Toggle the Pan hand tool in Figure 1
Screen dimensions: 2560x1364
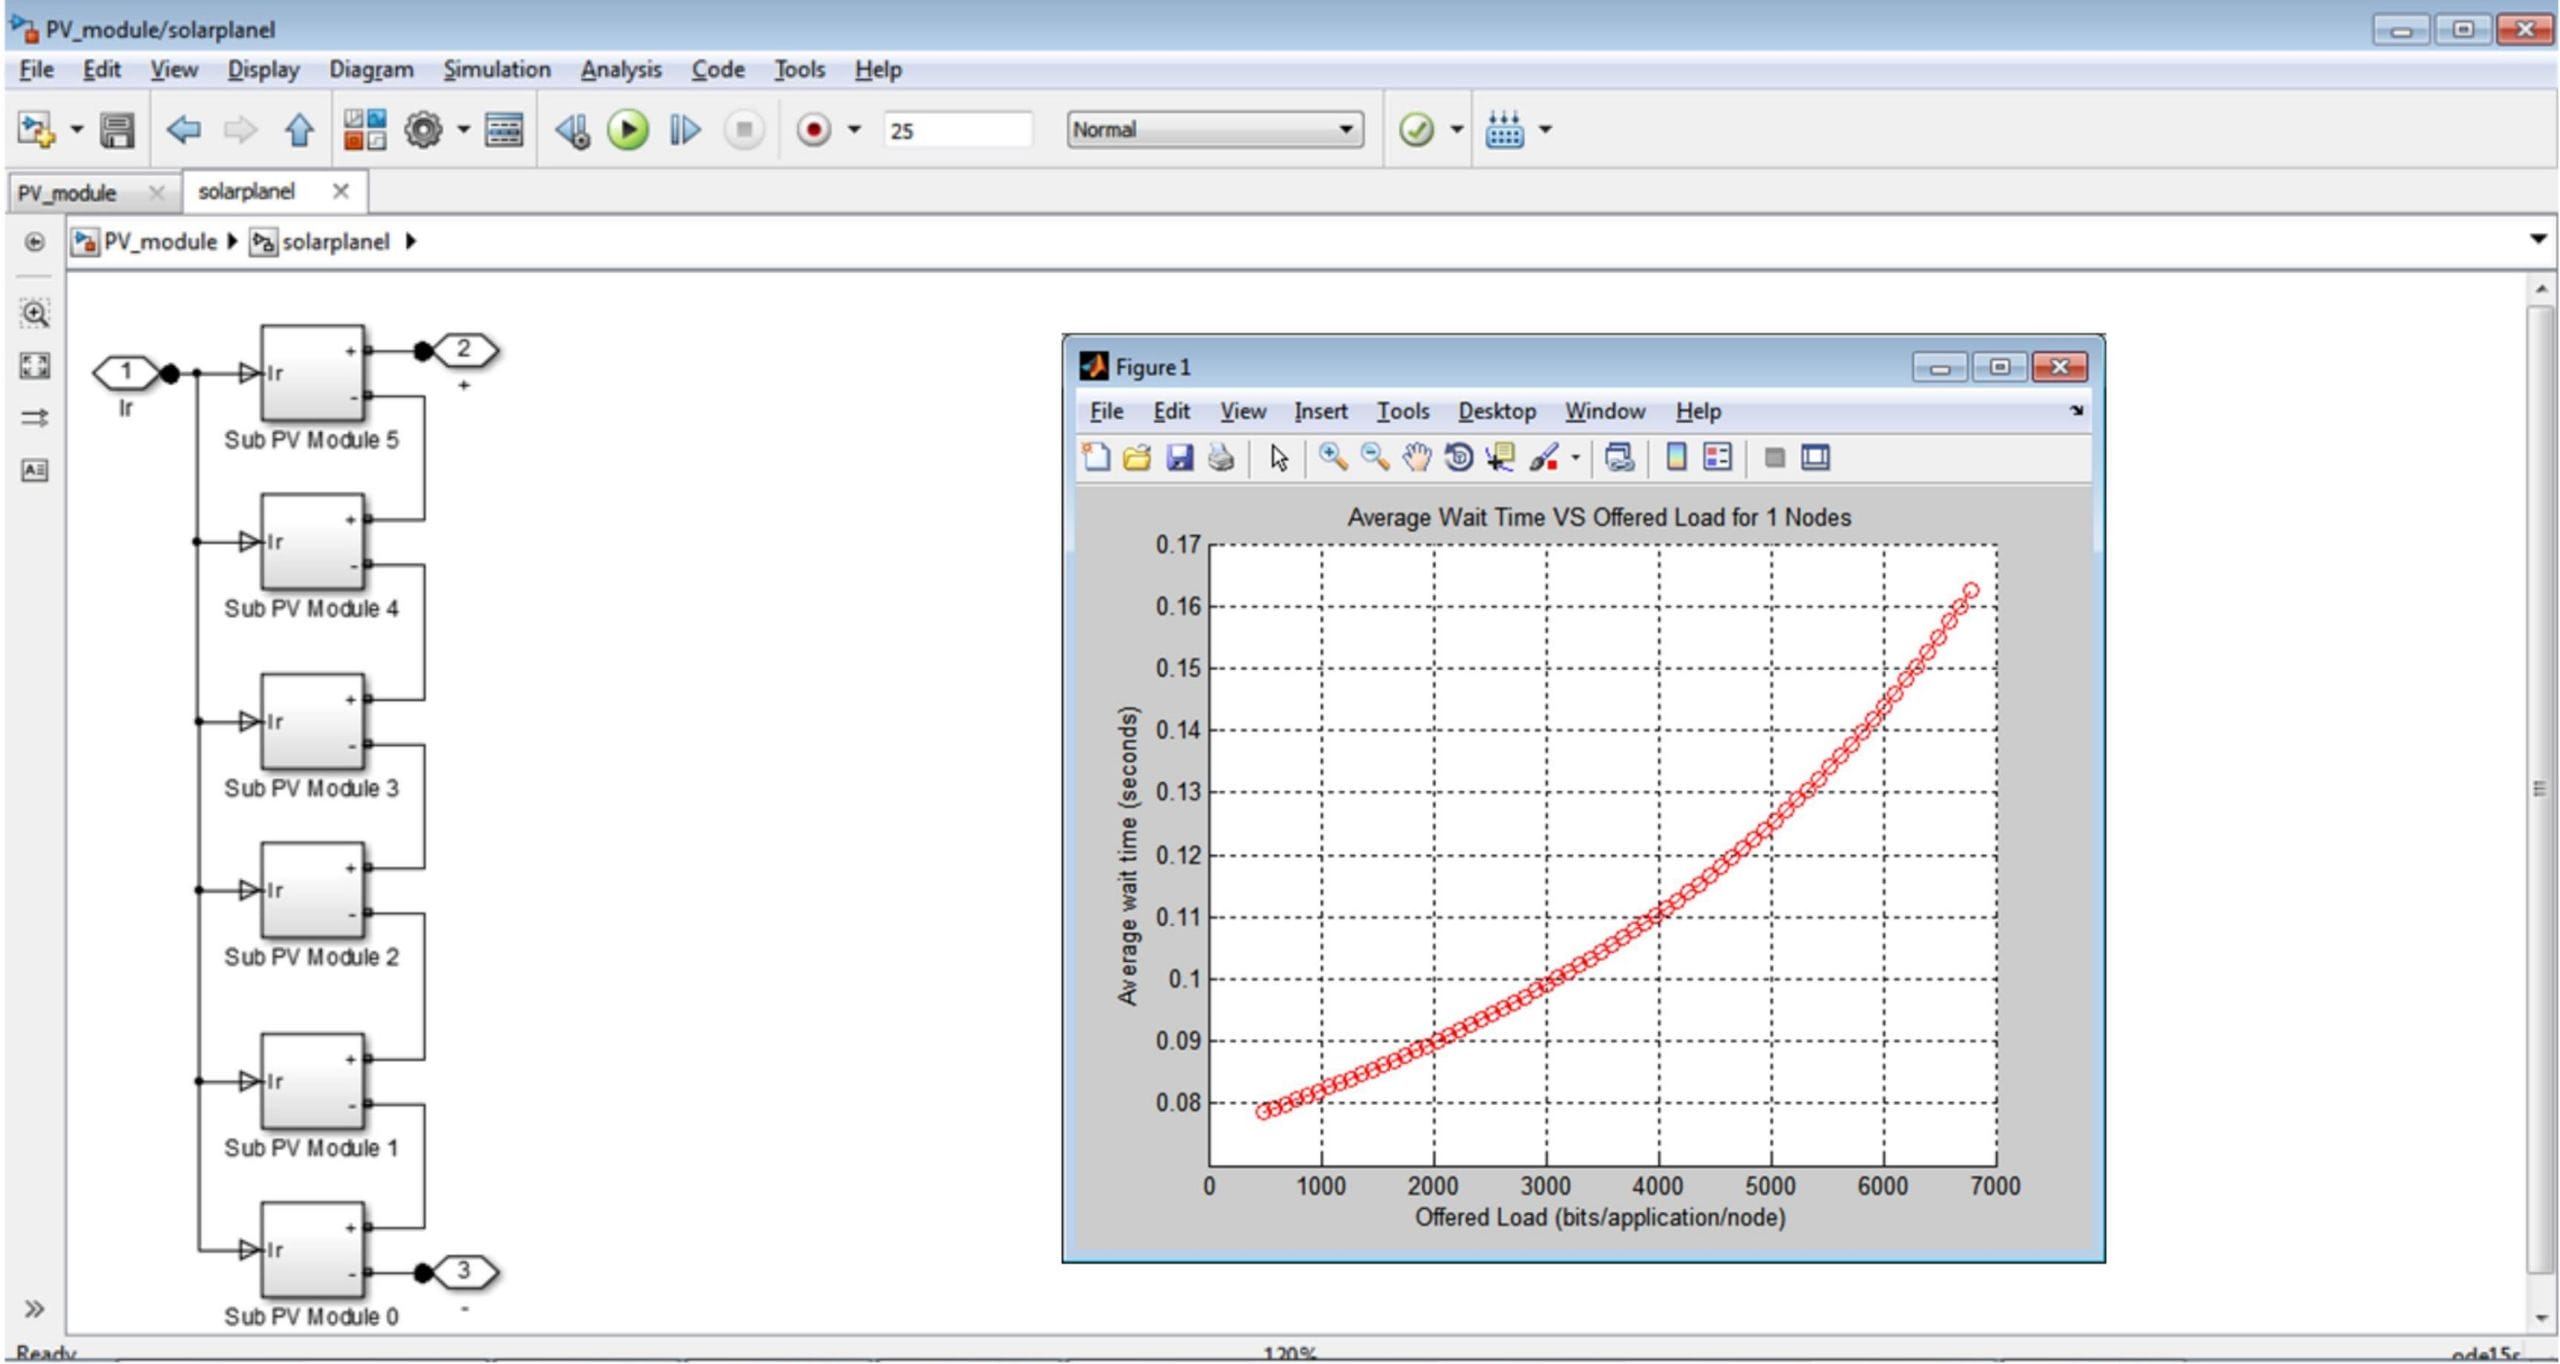point(1416,458)
